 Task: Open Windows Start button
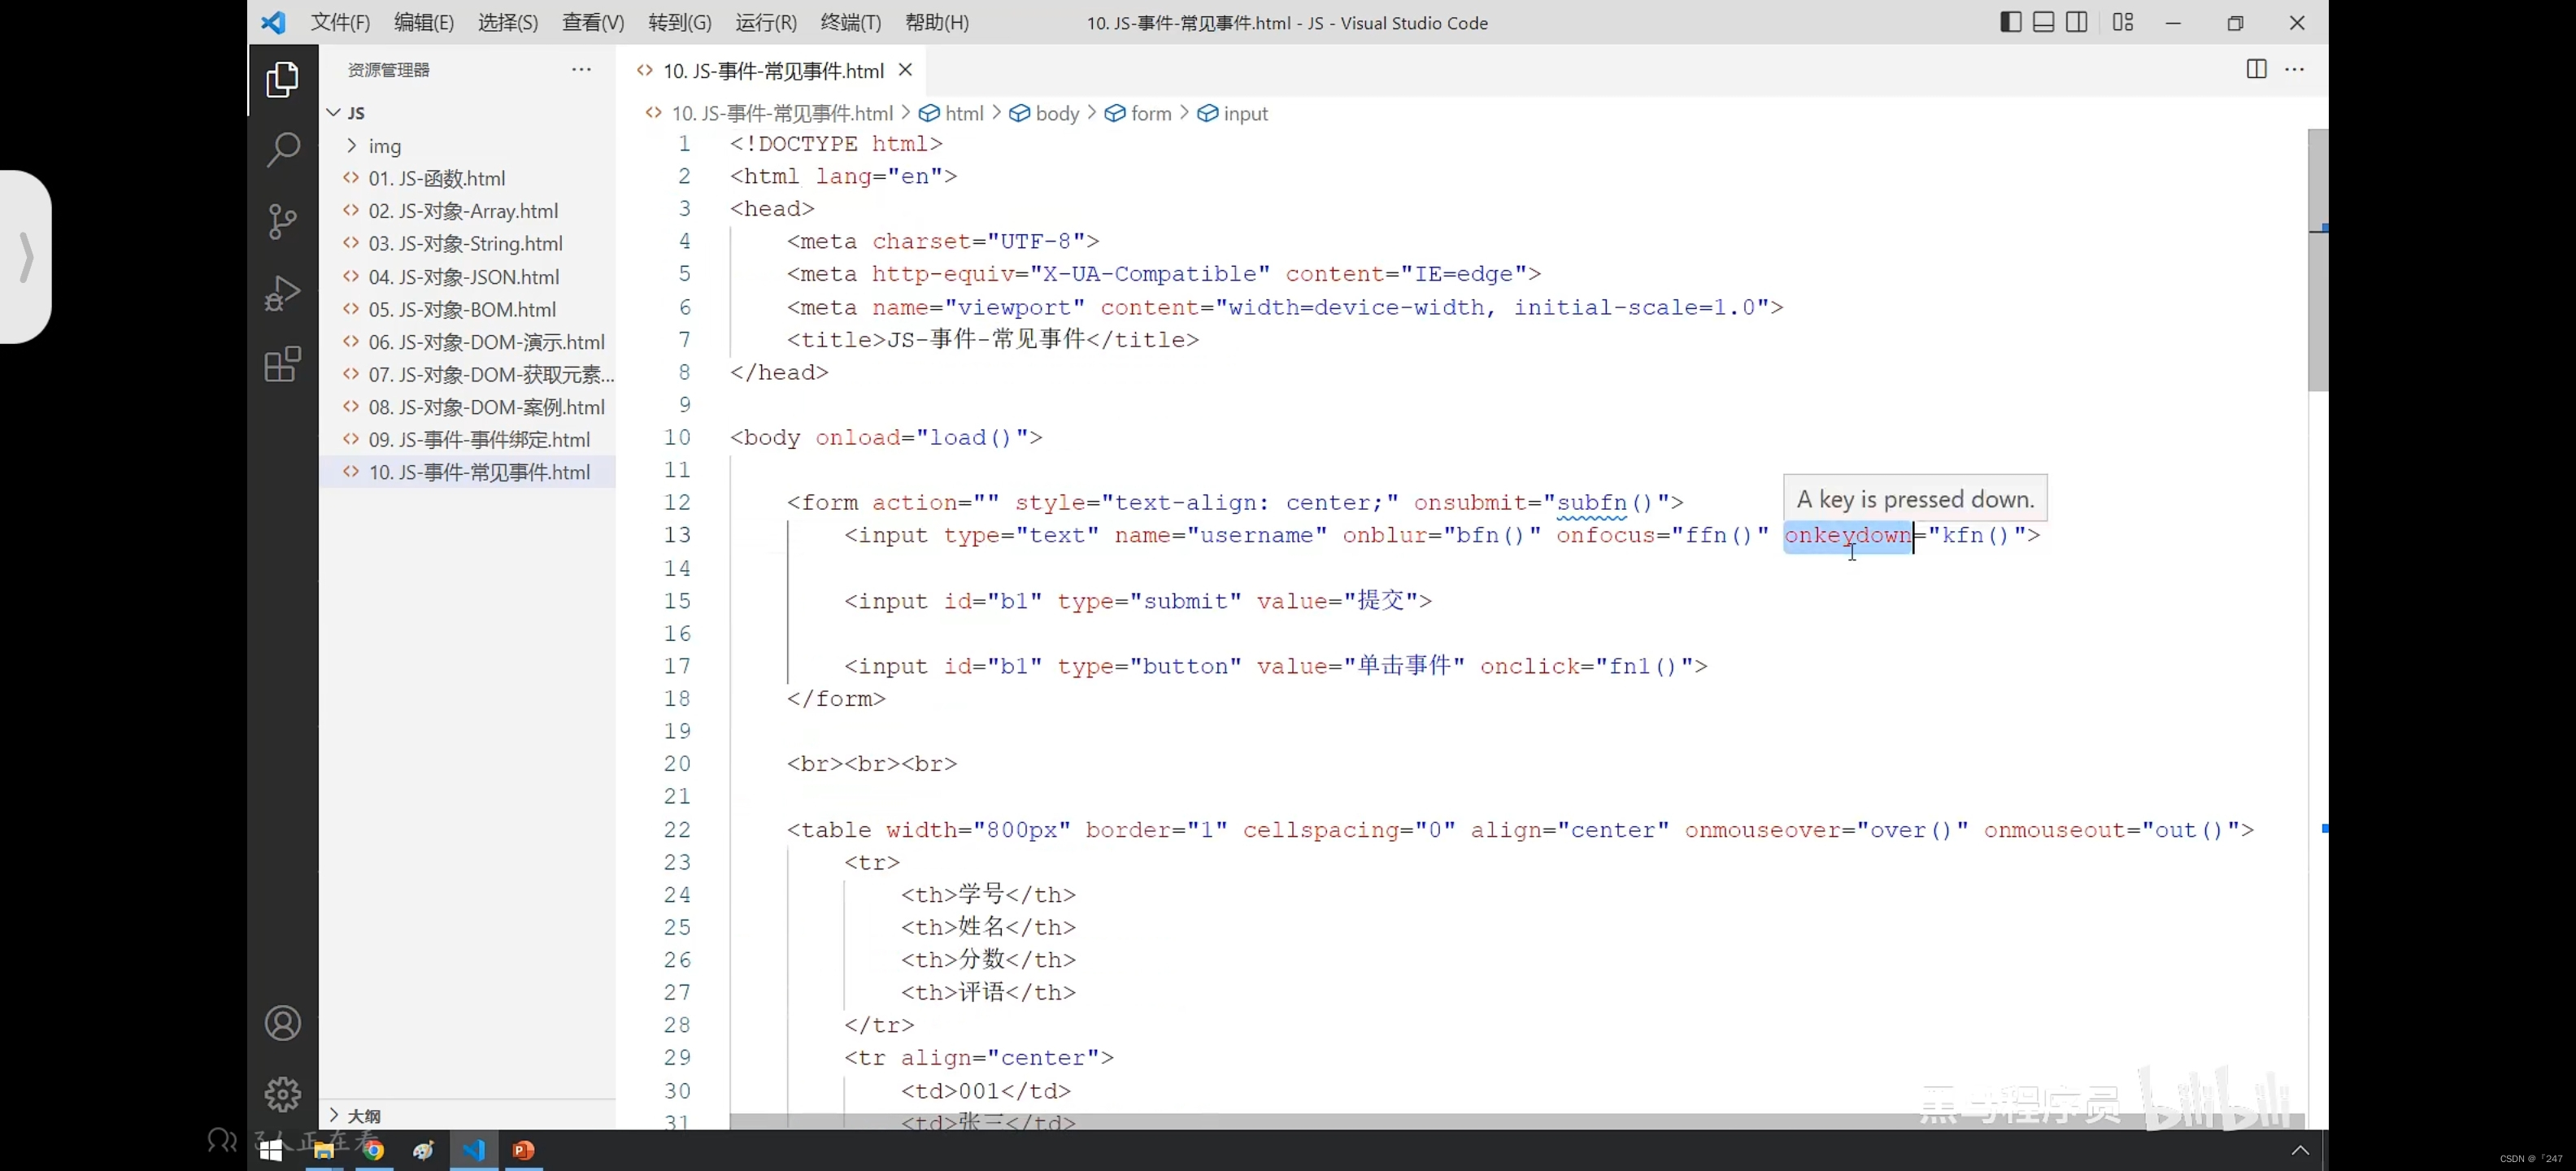tap(271, 1150)
